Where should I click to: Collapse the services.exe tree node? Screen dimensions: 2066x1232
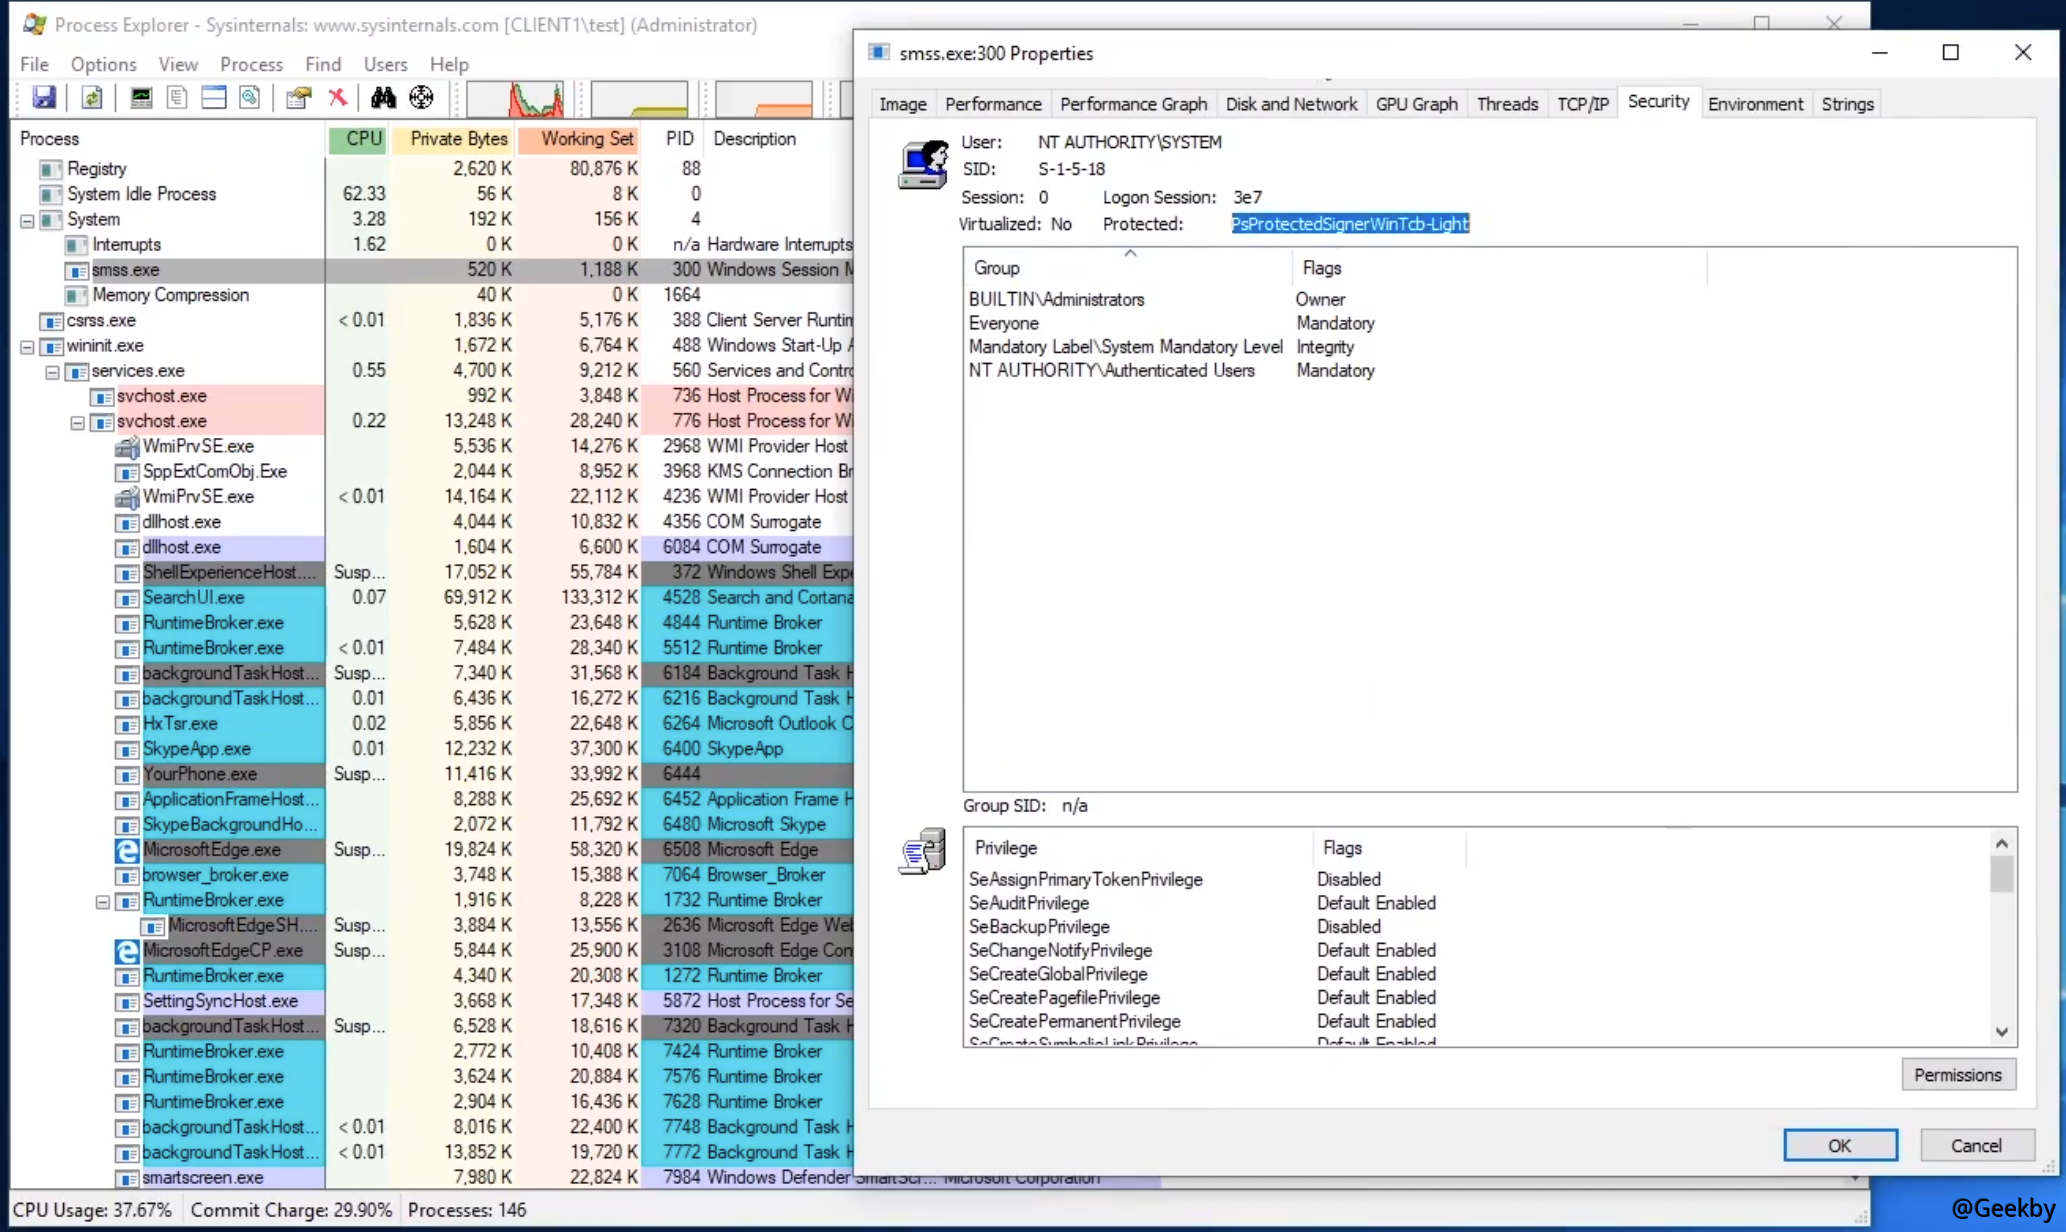point(52,372)
